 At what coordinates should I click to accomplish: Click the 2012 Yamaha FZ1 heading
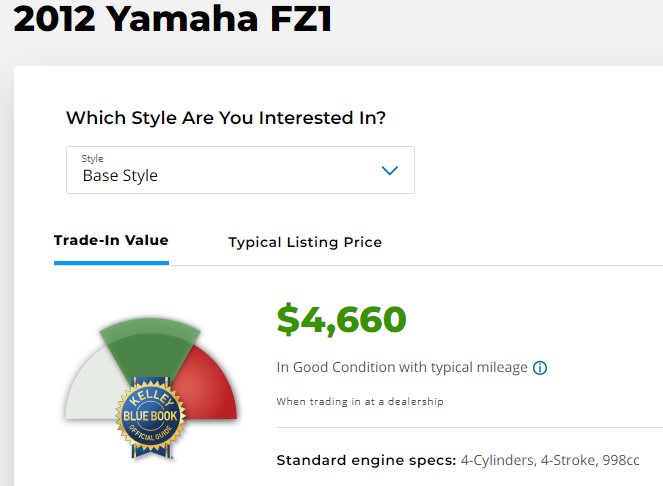[x=173, y=19]
